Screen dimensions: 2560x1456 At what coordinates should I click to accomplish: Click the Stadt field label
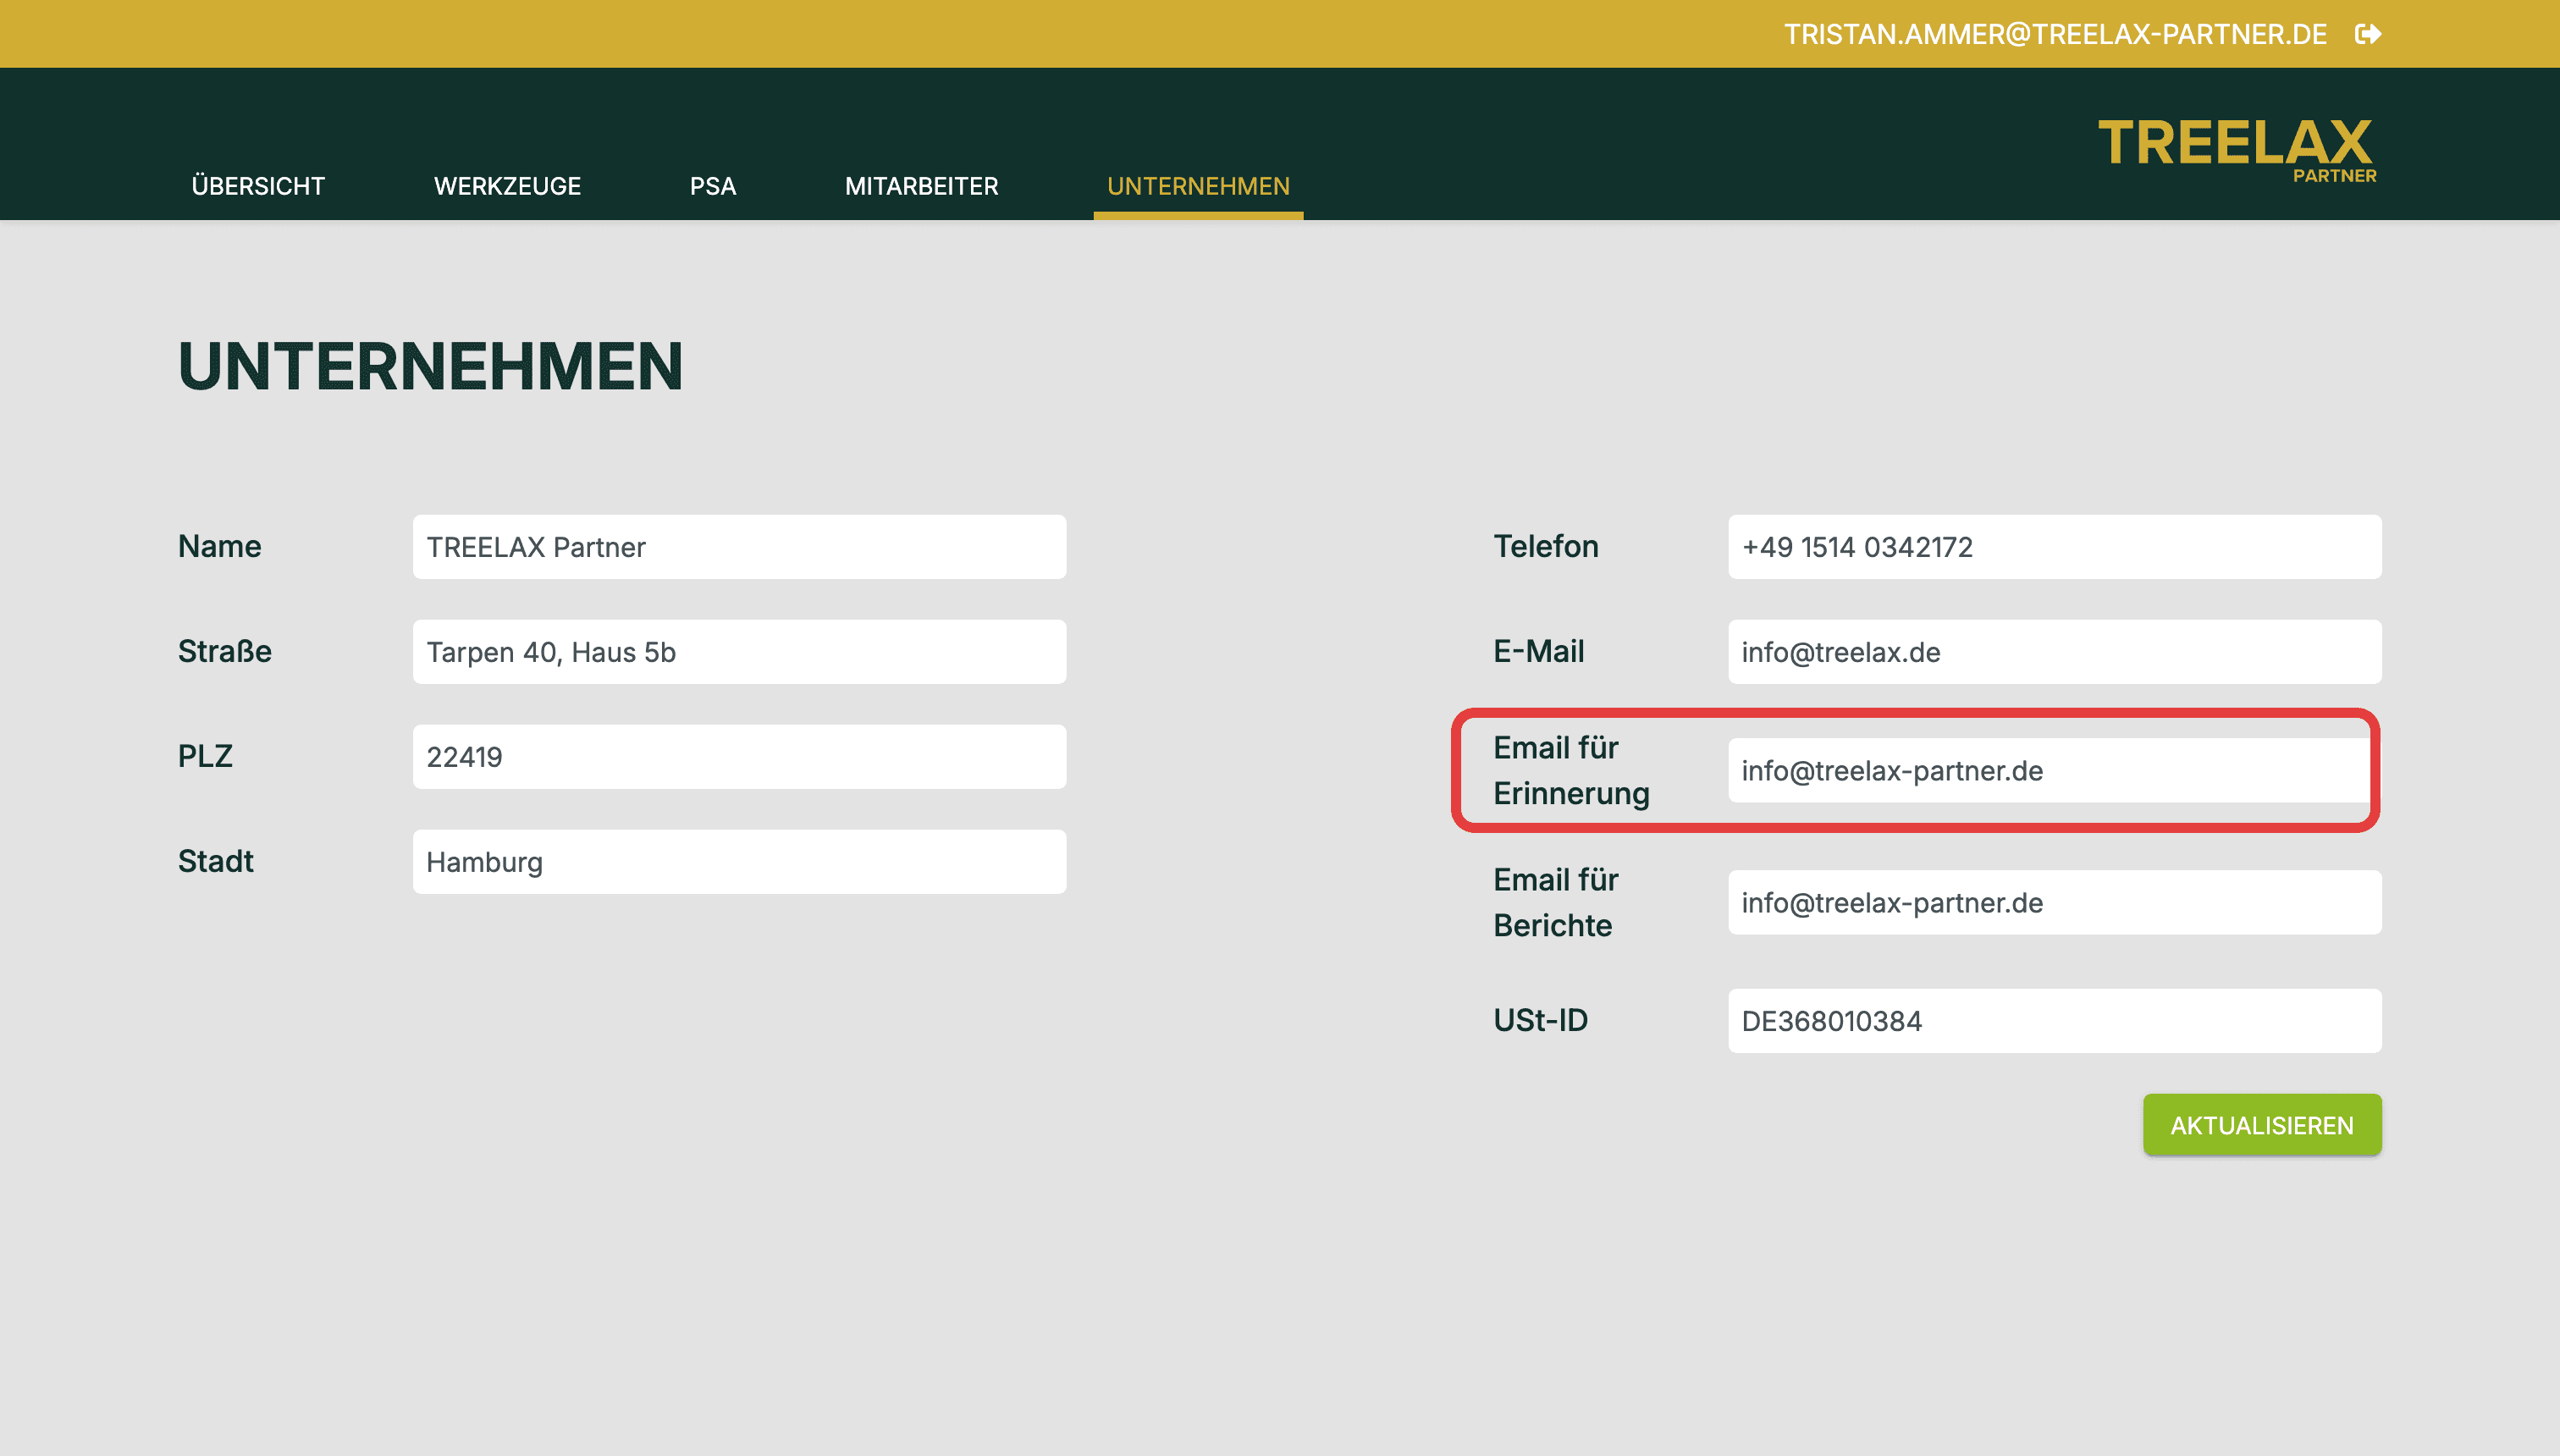[216, 861]
